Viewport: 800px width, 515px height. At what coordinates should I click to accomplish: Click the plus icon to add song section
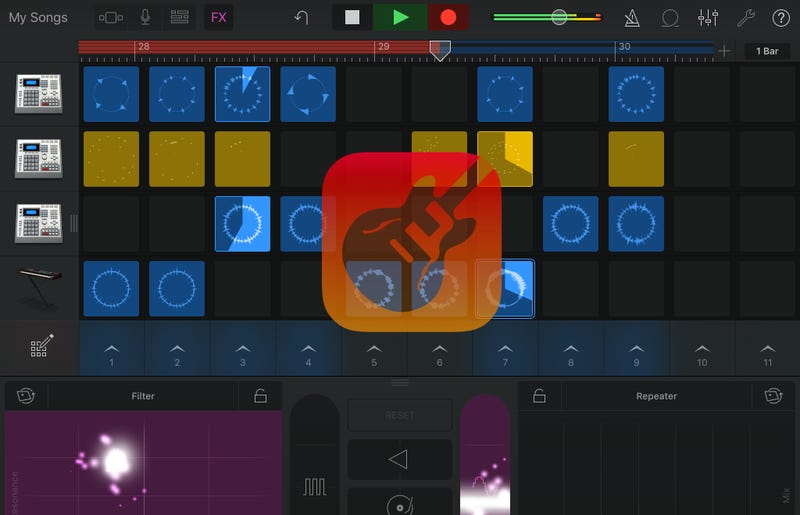click(724, 51)
